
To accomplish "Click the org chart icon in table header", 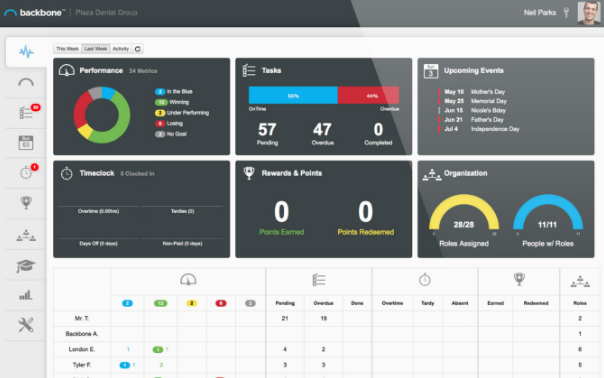I will pyautogui.click(x=580, y=282).
